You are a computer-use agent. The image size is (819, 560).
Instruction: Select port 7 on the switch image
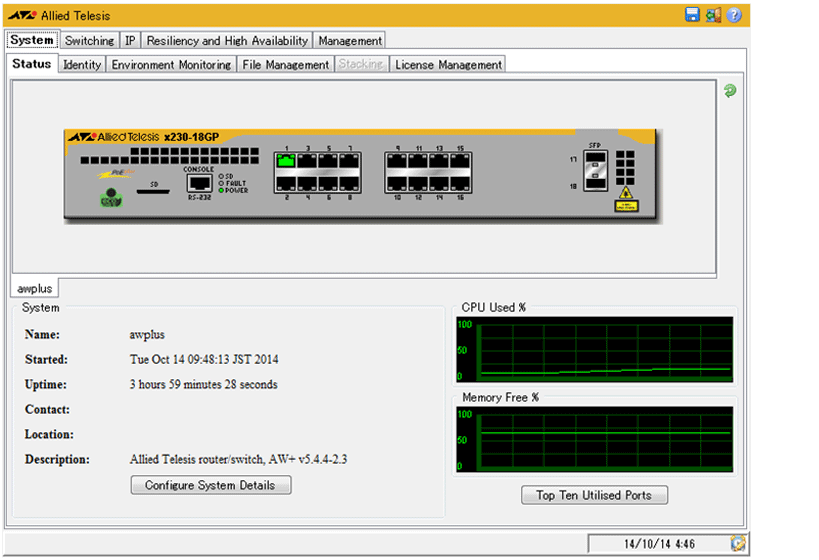tap(349, 160)
